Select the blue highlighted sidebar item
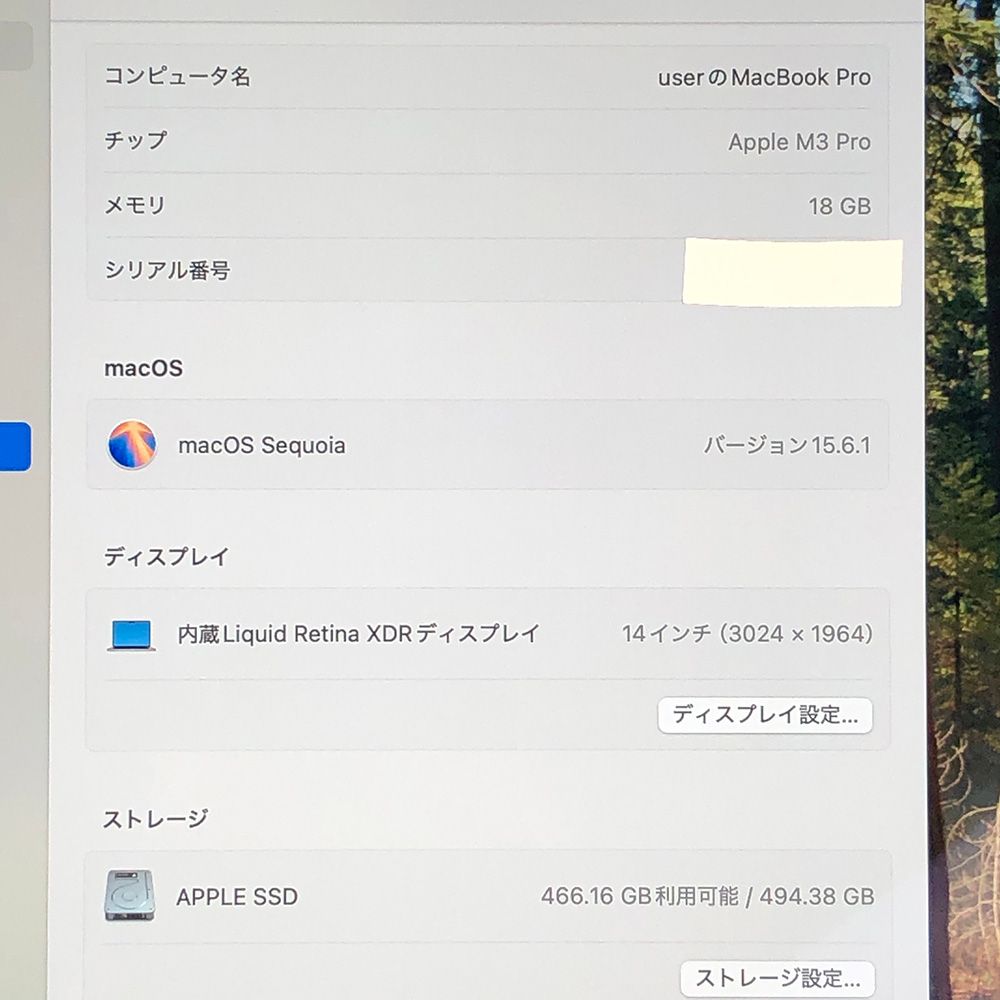The width and height of the screenshot is (1000, 1000). [x=16, y=446]
